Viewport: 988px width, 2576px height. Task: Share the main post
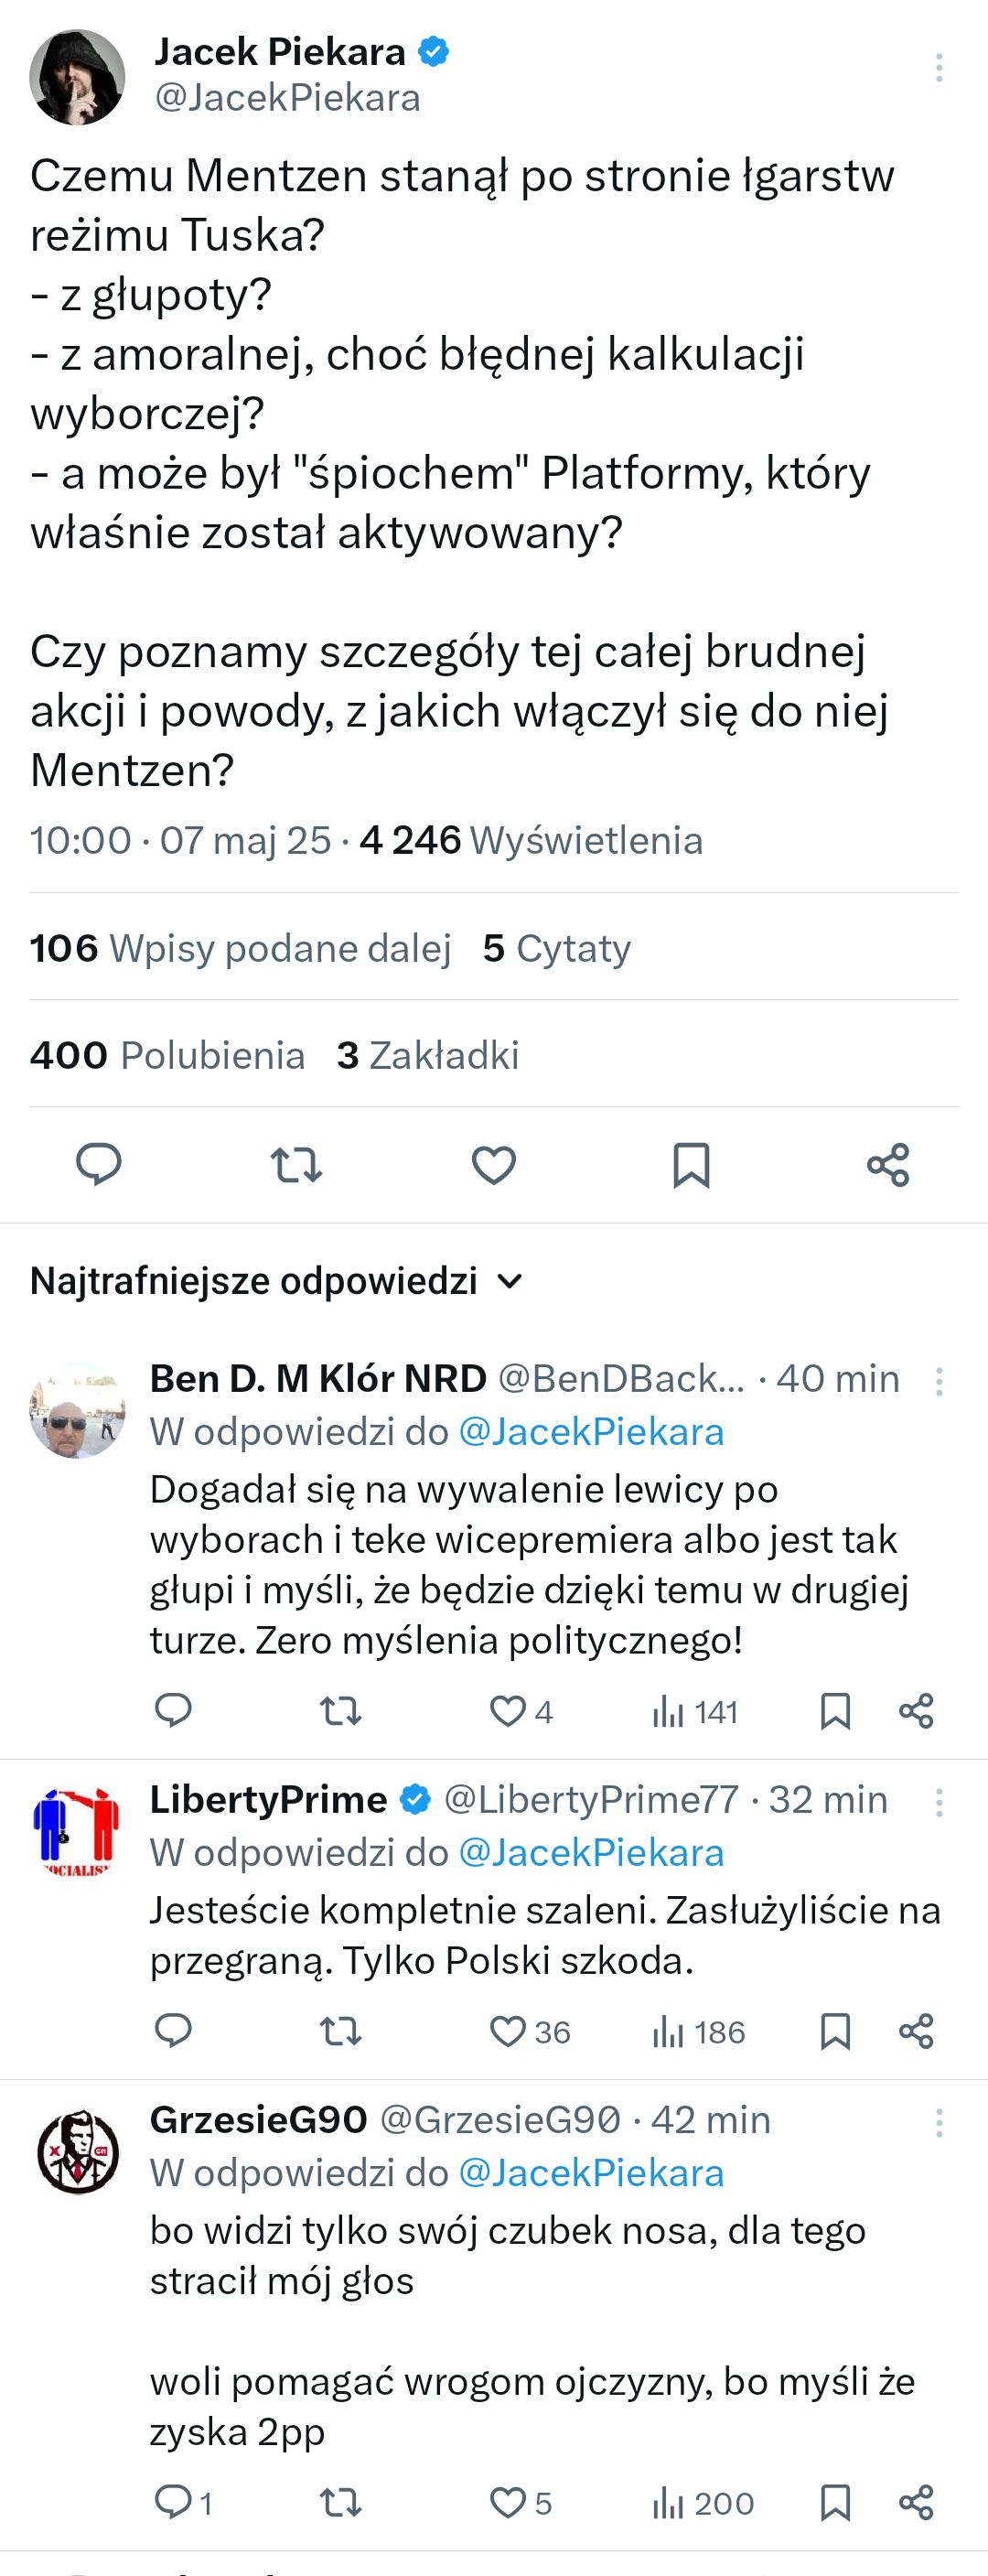pos(888,1164)
